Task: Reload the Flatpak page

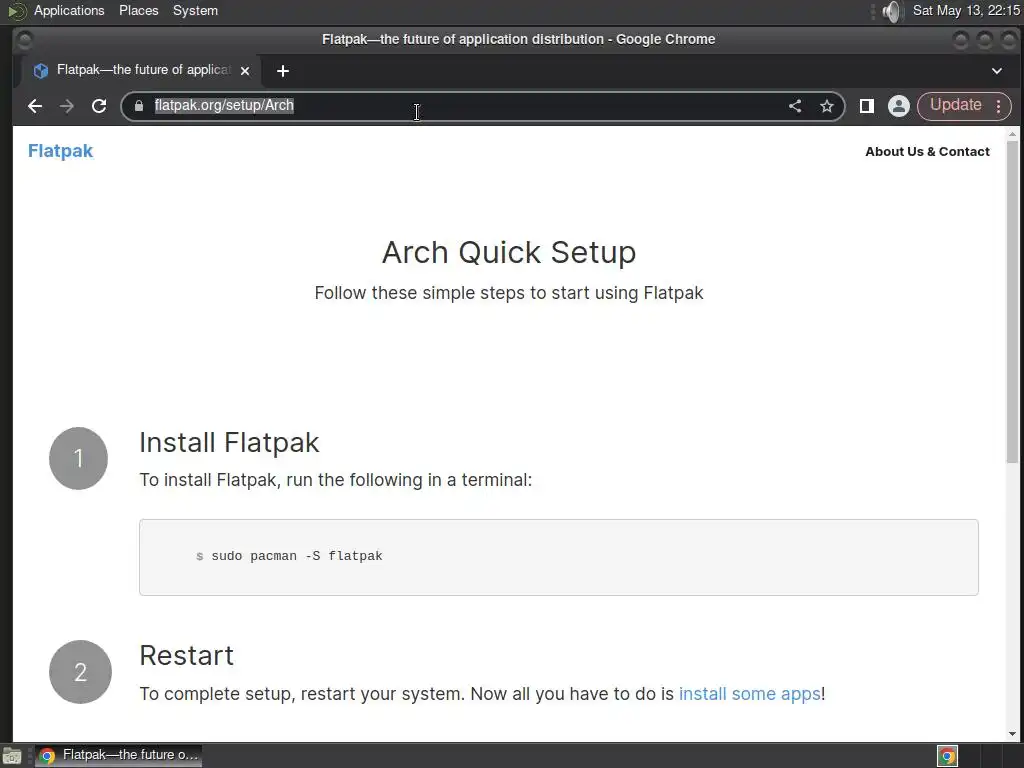Action: point(99,106)
